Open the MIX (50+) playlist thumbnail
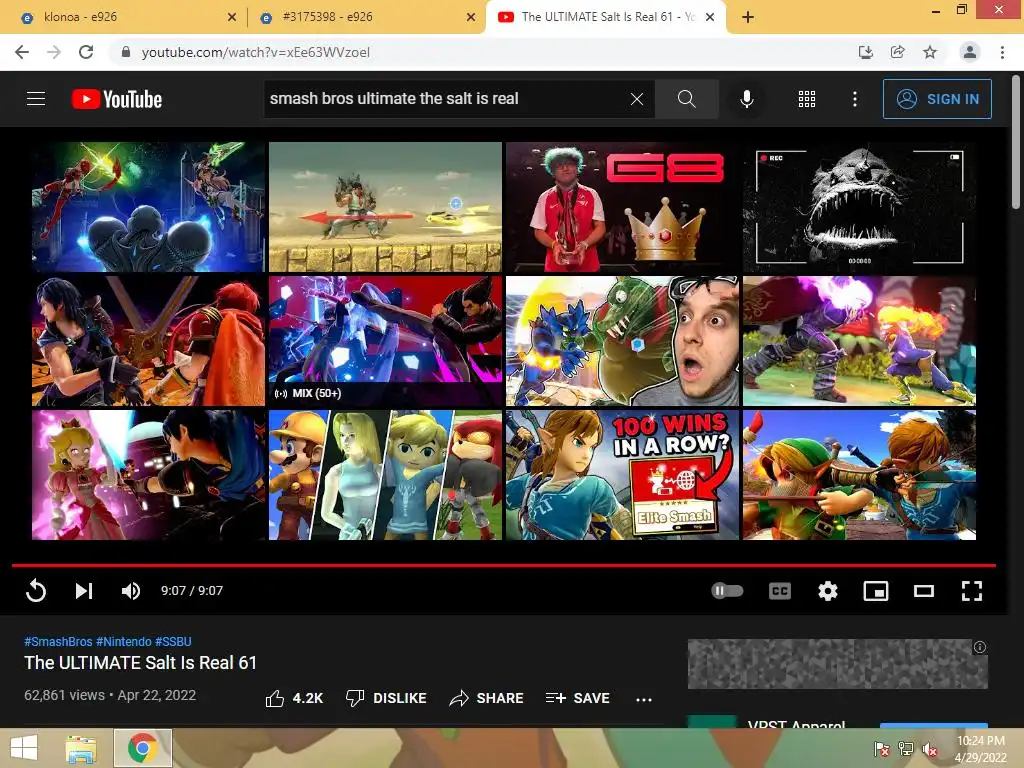This screenshot has height=768, width=1024. [x=385, y=341]
